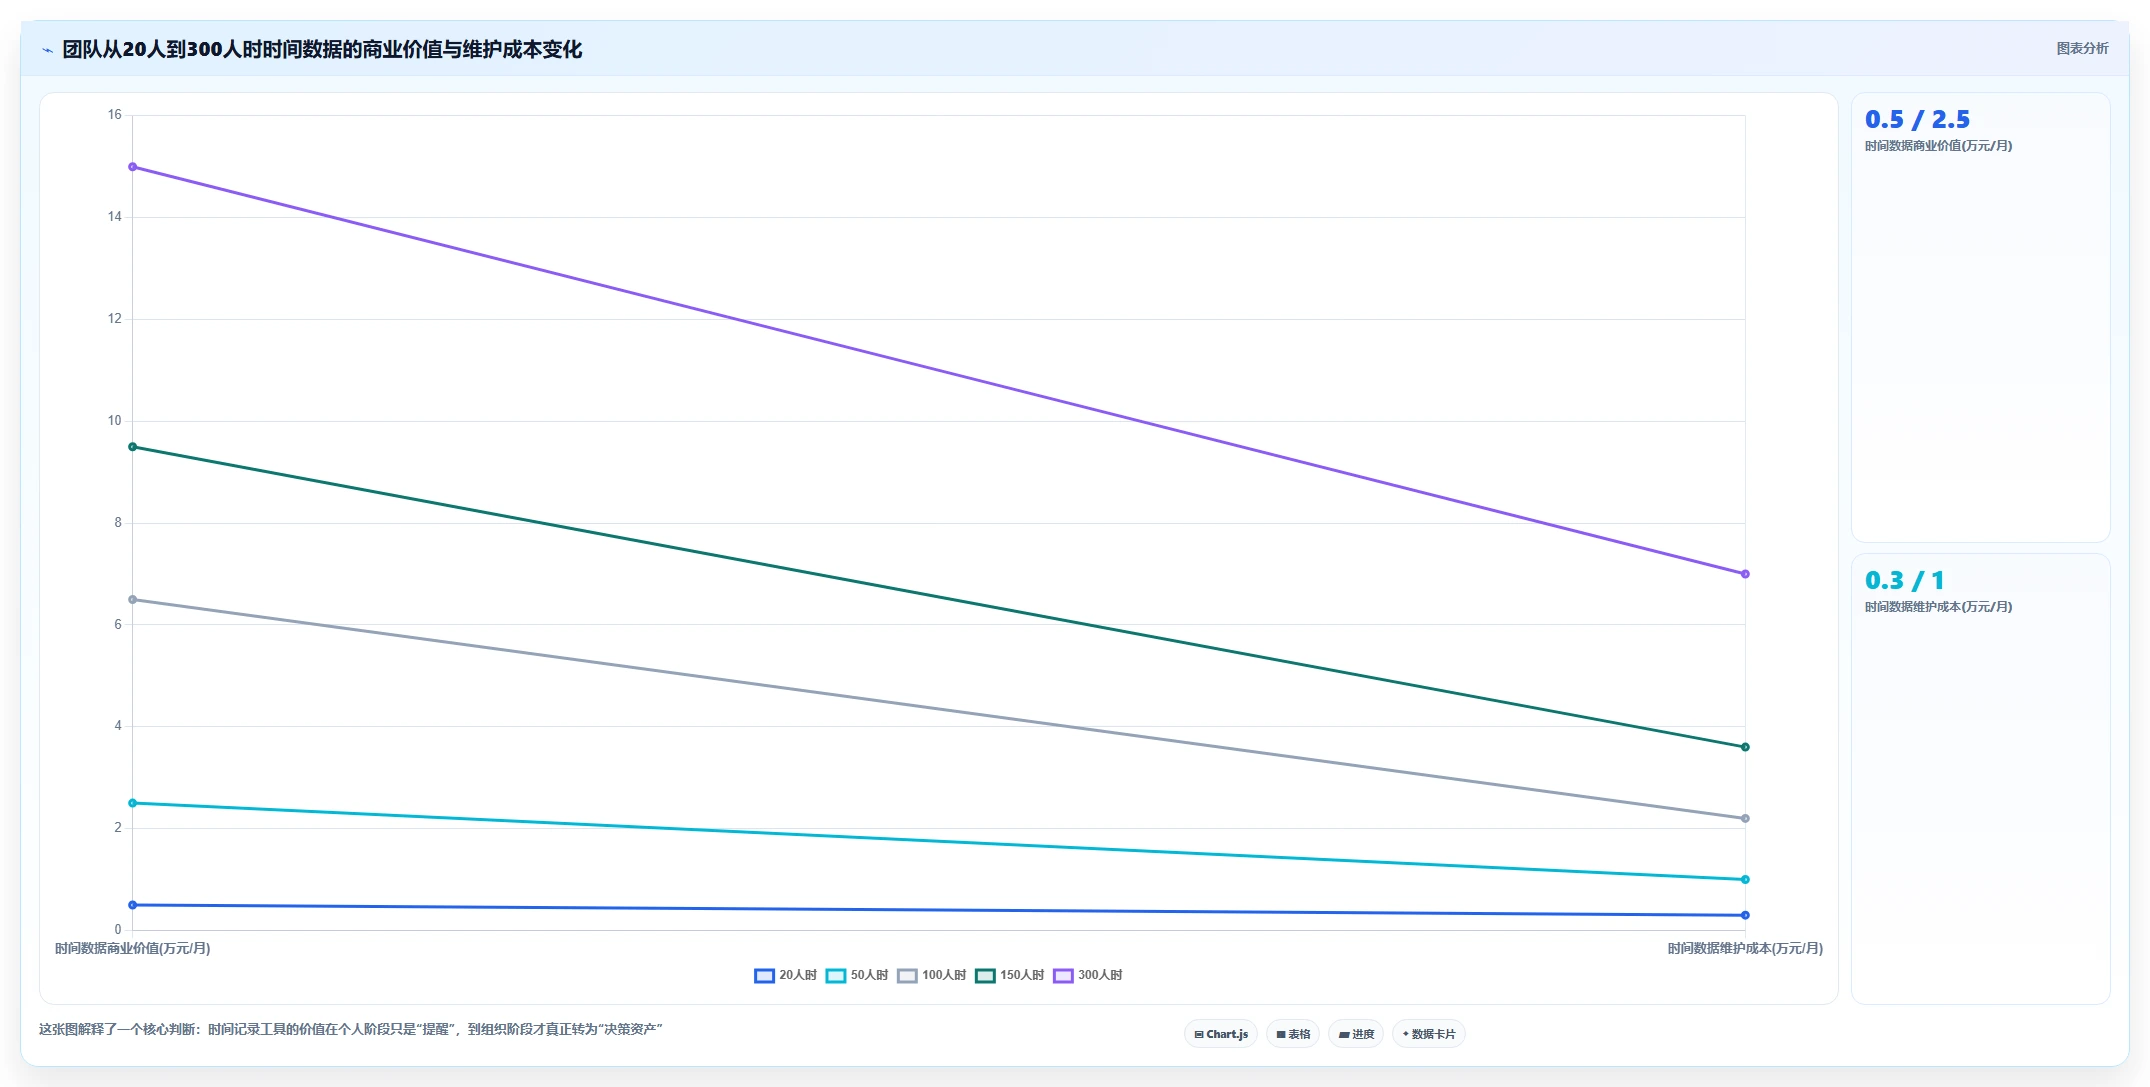Click the dark green 150人时 point at 9.5
Screen dimensions: 2150x1087
[x=133, y=447]
